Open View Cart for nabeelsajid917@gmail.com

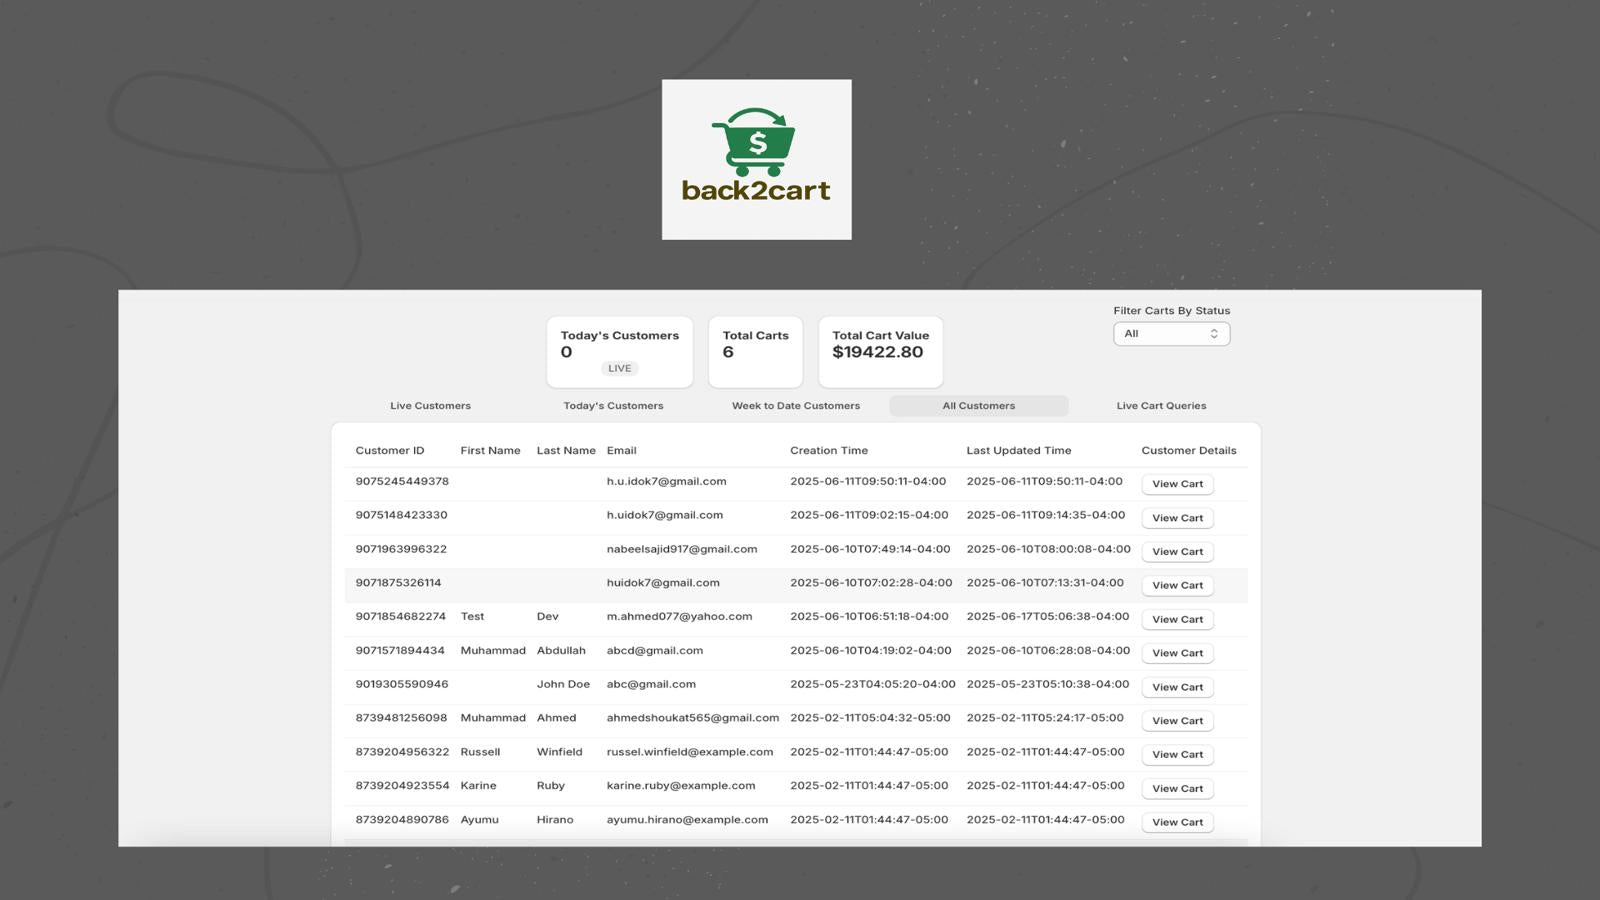click(1177, 552)
